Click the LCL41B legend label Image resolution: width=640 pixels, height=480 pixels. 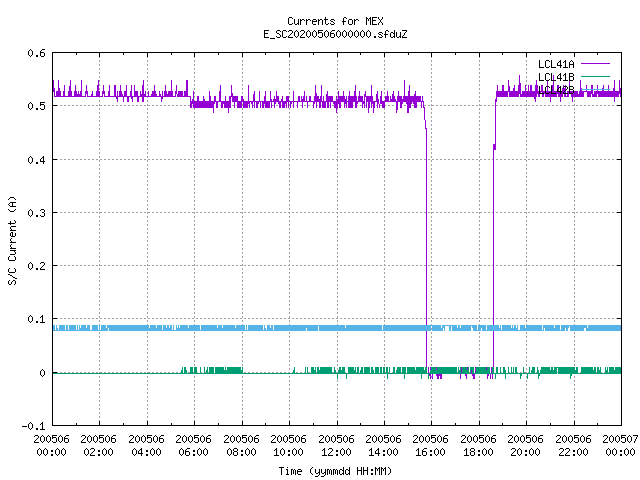click(x=556, y=77)
